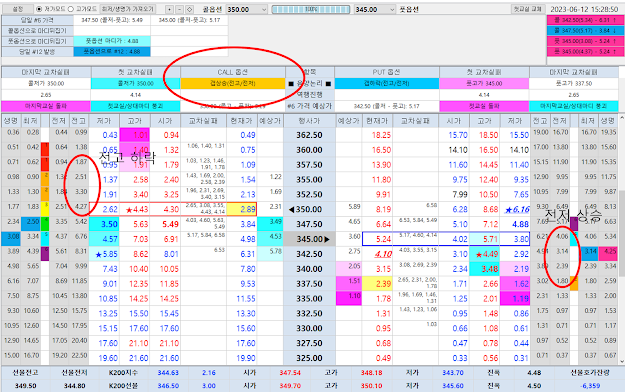This screenshot has height=392, width=625.
Task: Click the cyan 풋옵션 마디가 : 4.03 cell
Action: coord(112,41)
